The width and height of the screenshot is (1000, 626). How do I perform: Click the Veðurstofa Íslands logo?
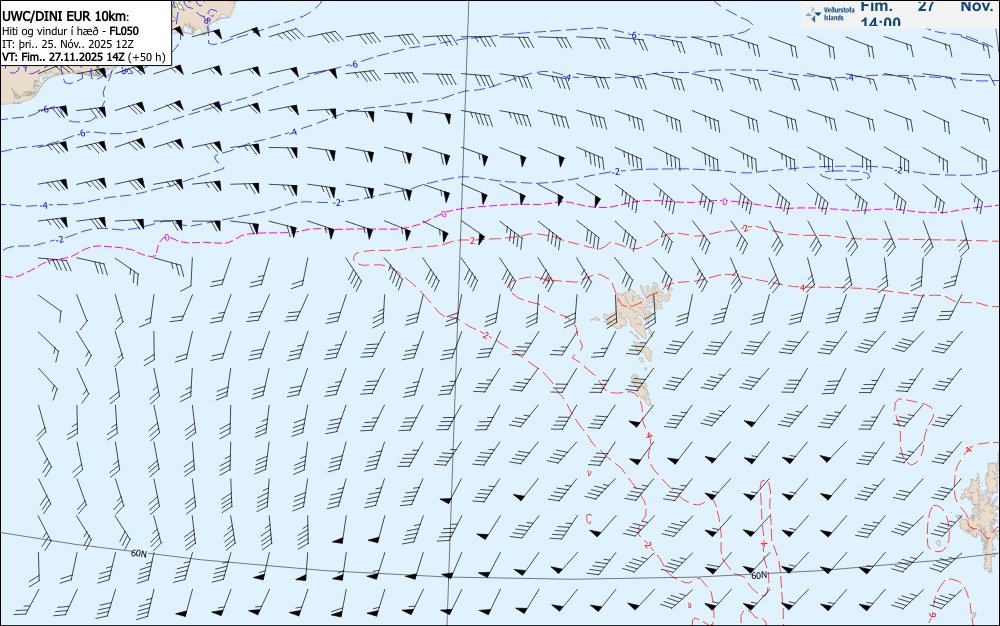pos(831,14)
